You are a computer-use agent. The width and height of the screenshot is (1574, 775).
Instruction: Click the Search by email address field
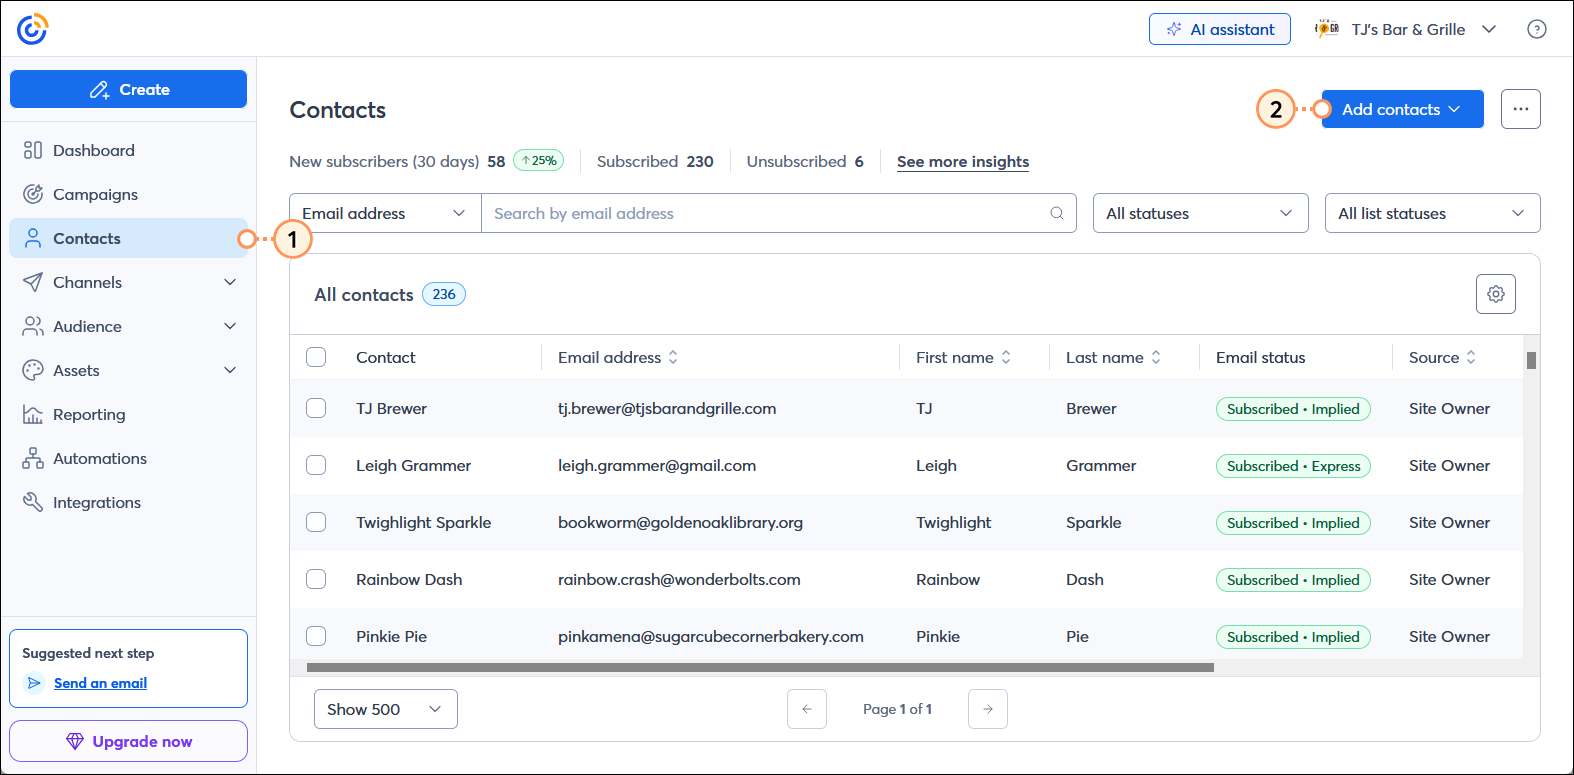point(765,213)
